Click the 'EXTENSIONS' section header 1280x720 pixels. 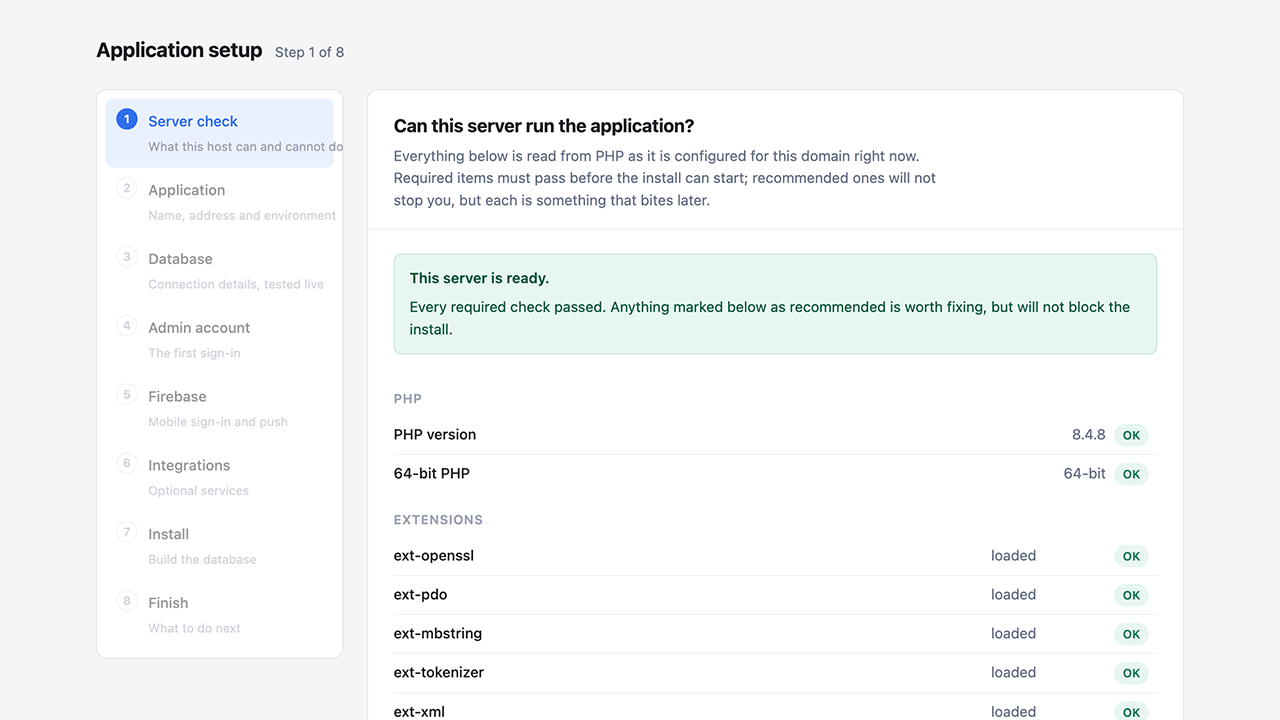(x=438, y=520)
